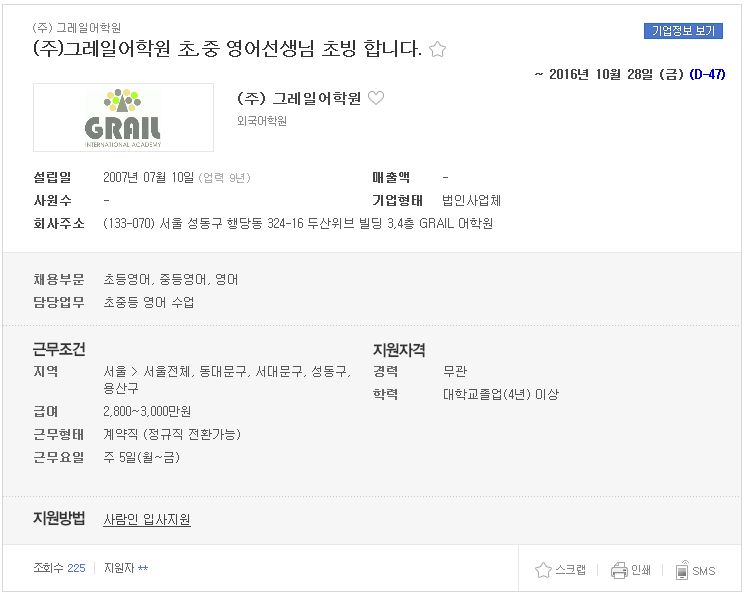Click the 스크랩 text label

[570, 570]
